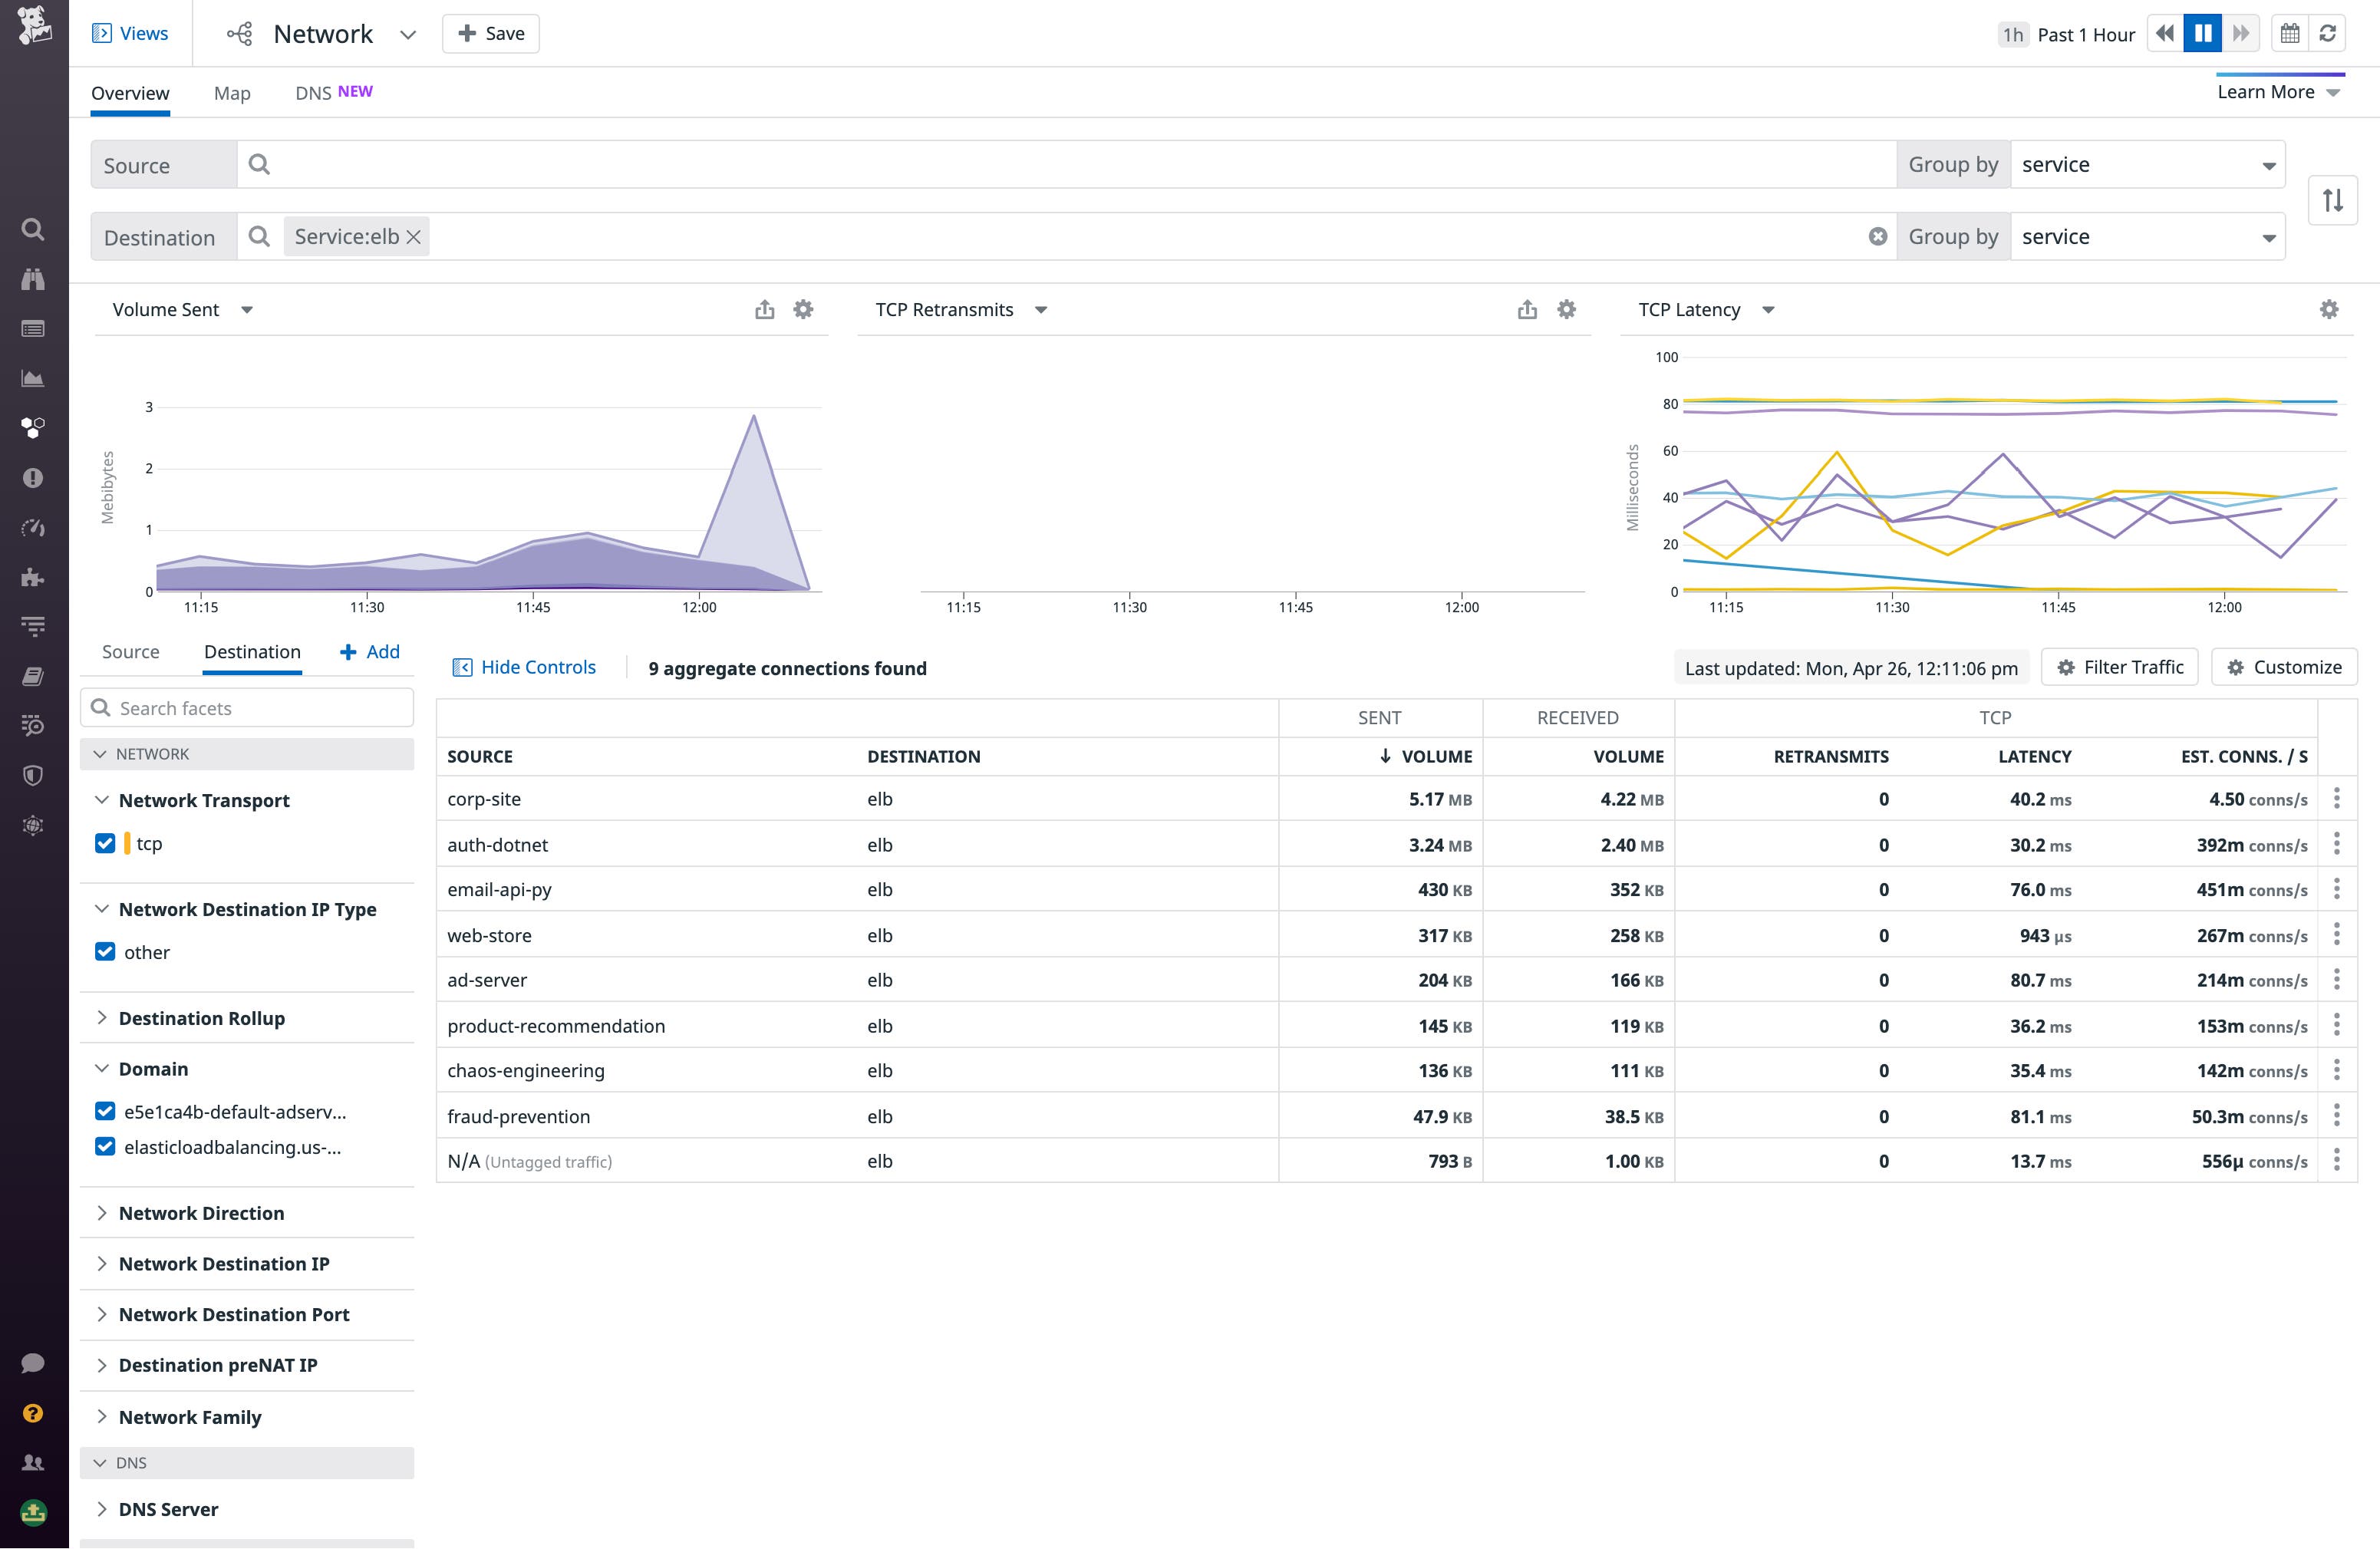This screenshot has width=2380, height=1549.
Task: Open the help question-mark icon at sidebar bottom
Action: point(33,1413)
